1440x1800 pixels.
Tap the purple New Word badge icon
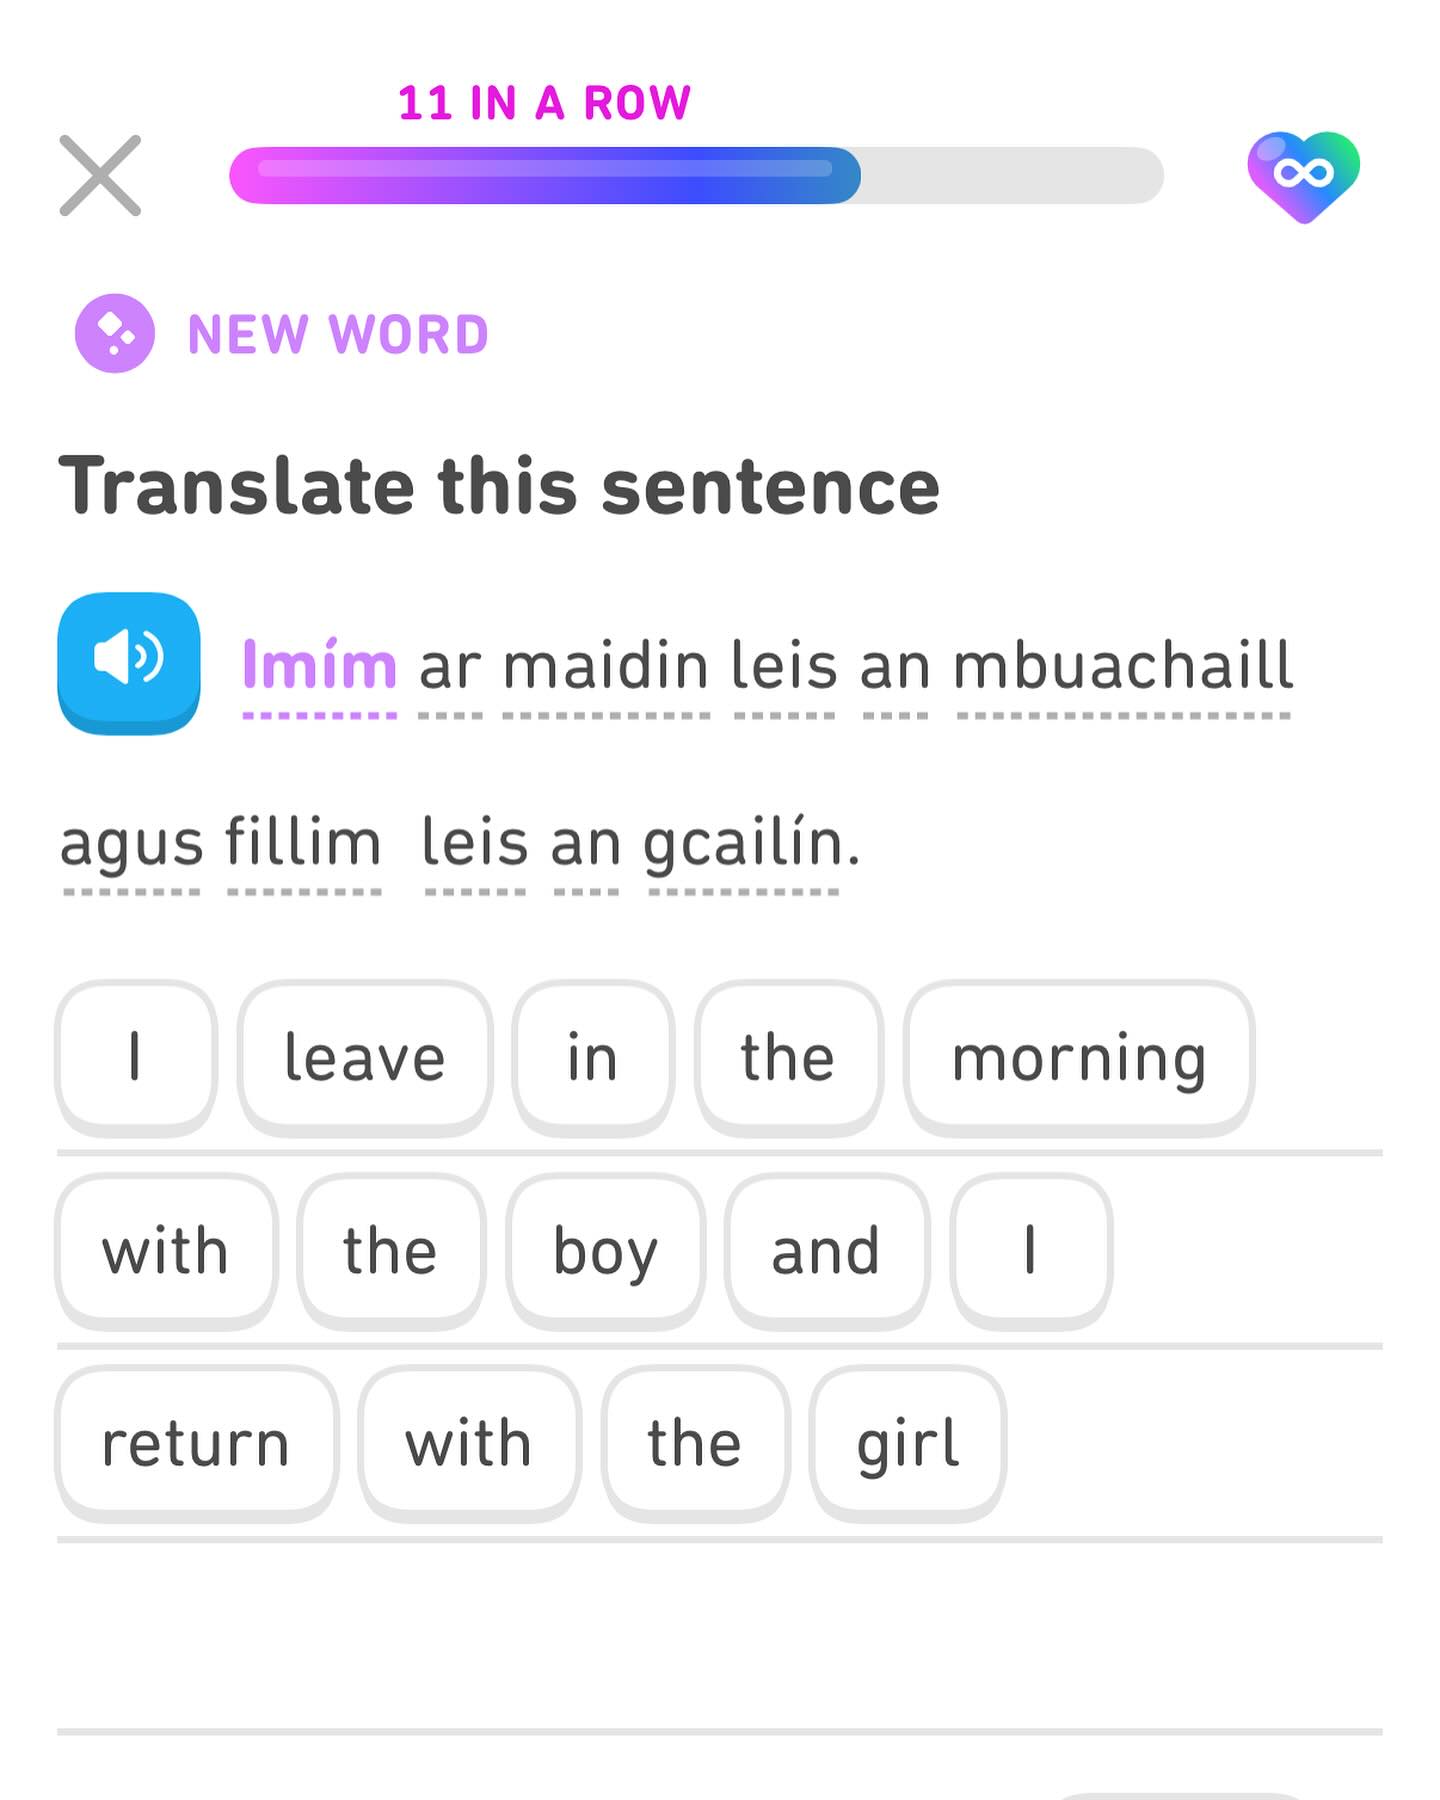tap(115, 333)
